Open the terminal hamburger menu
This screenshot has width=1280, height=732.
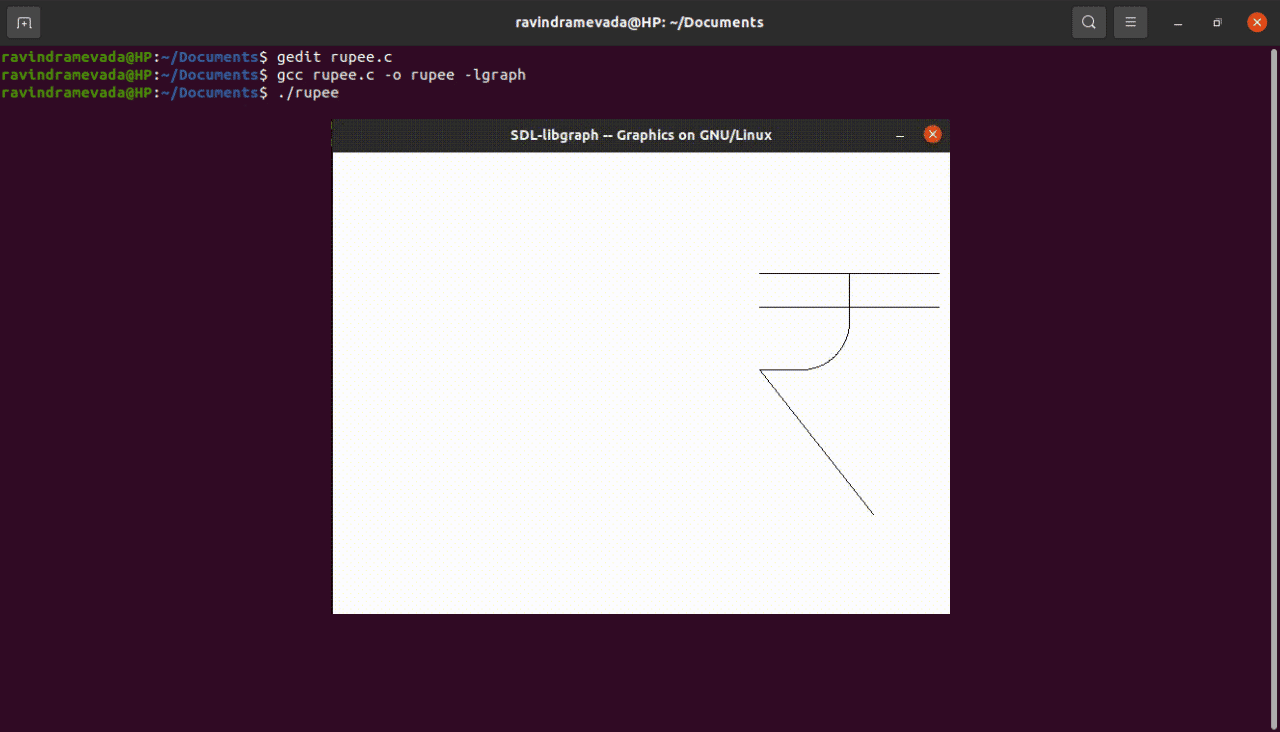(x=1131, y=22)
